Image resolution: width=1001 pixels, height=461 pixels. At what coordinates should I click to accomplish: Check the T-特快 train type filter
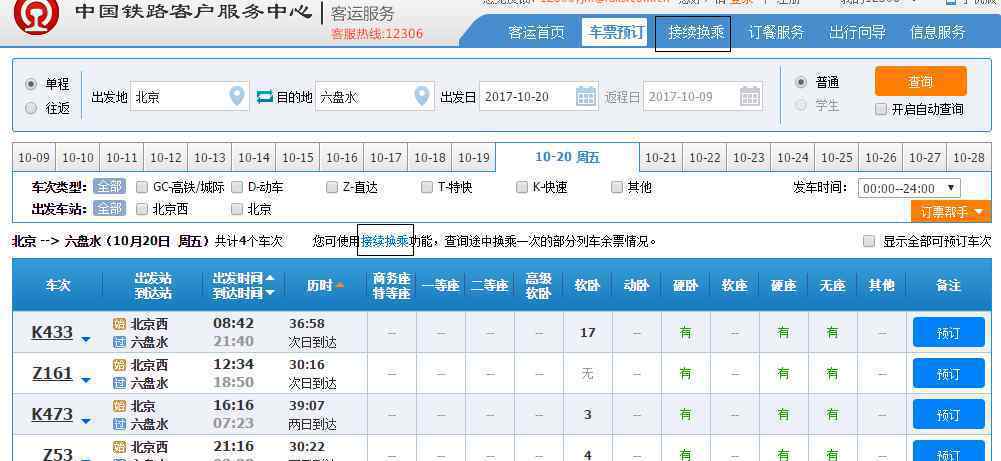(x=427, y=188)
